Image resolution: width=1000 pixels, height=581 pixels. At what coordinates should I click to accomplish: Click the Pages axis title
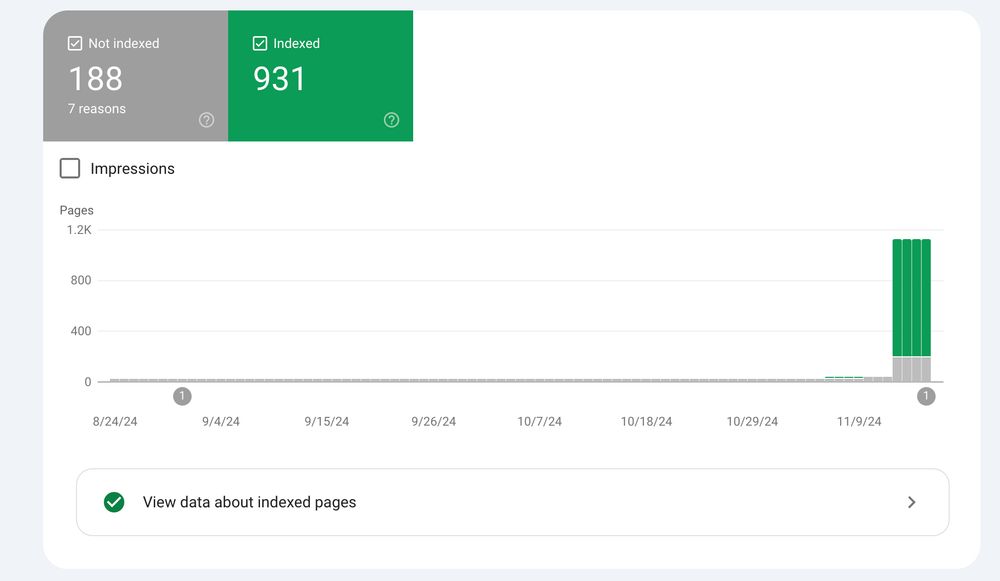(77, 210)
